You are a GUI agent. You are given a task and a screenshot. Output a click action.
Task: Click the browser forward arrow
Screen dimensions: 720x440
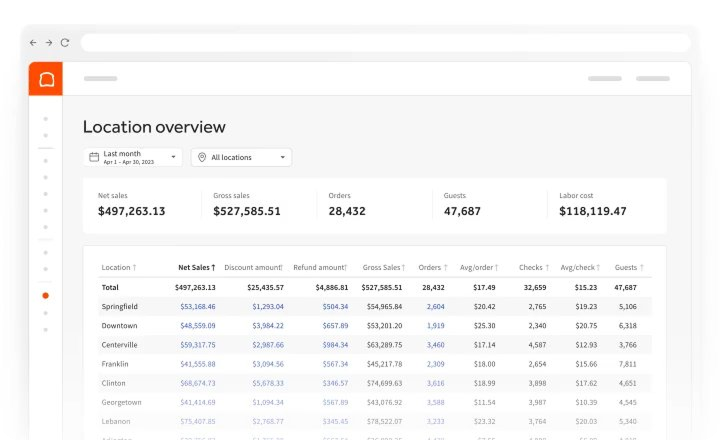(x=49, y=43)
